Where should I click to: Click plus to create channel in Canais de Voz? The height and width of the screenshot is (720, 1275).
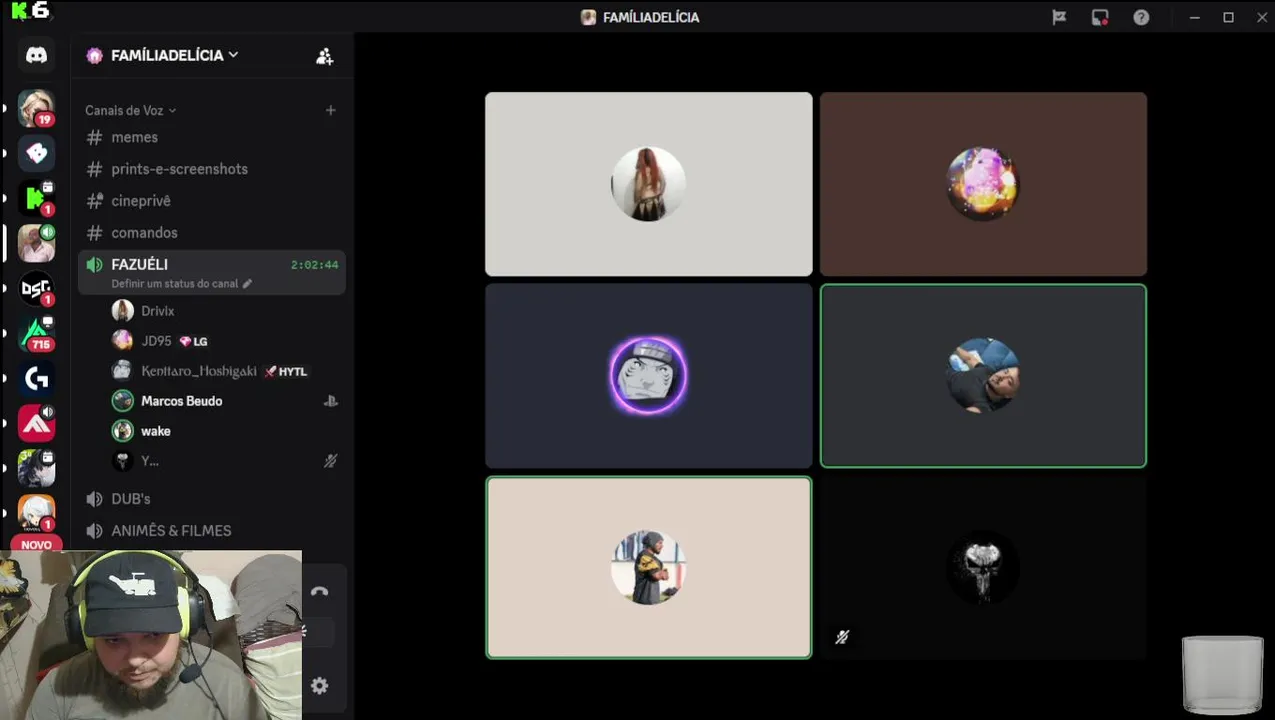click(x=330, y=110)
